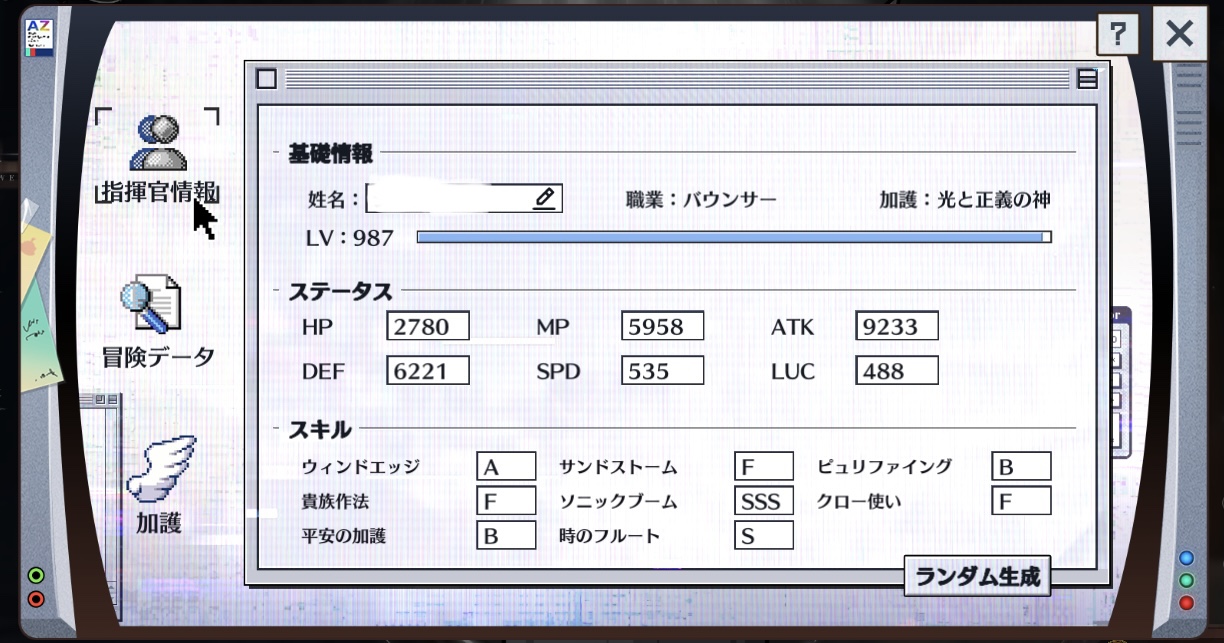Click the ランダム生成 random generate button
1224x643 pixels.
coord(977,576)
